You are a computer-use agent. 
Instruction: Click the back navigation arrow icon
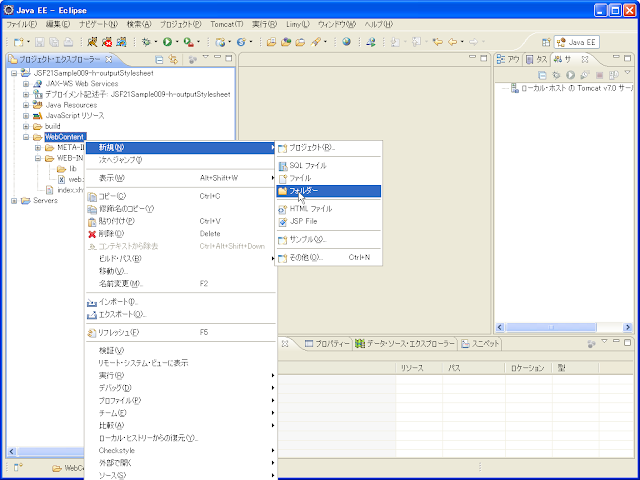coord(452,42)
